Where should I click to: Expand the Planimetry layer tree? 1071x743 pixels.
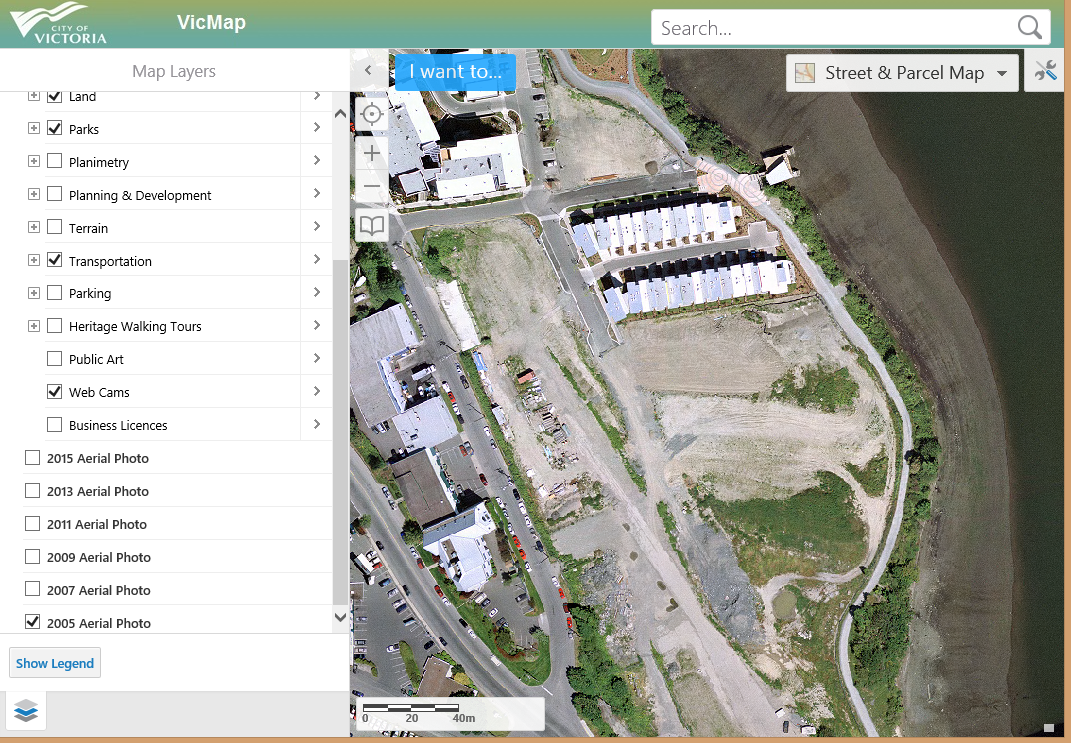pyautogui.click(x=33, y=161)
